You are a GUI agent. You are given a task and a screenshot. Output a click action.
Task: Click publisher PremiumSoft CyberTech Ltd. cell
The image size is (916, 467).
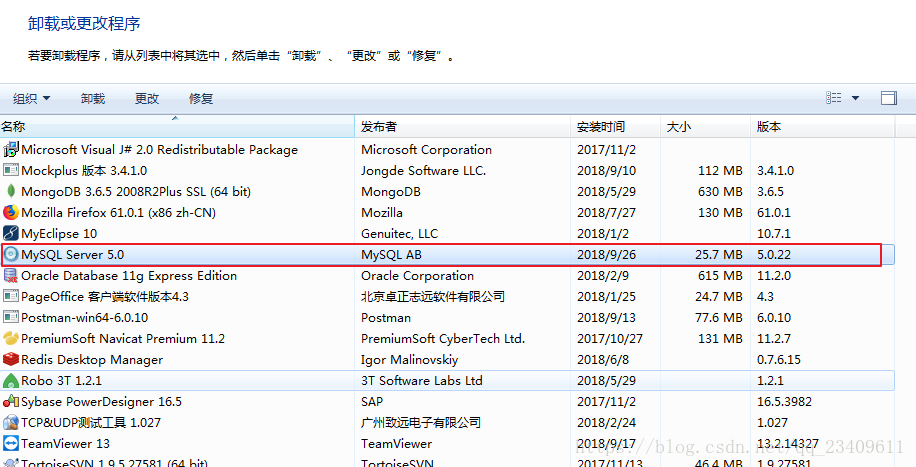coord(443,338)
